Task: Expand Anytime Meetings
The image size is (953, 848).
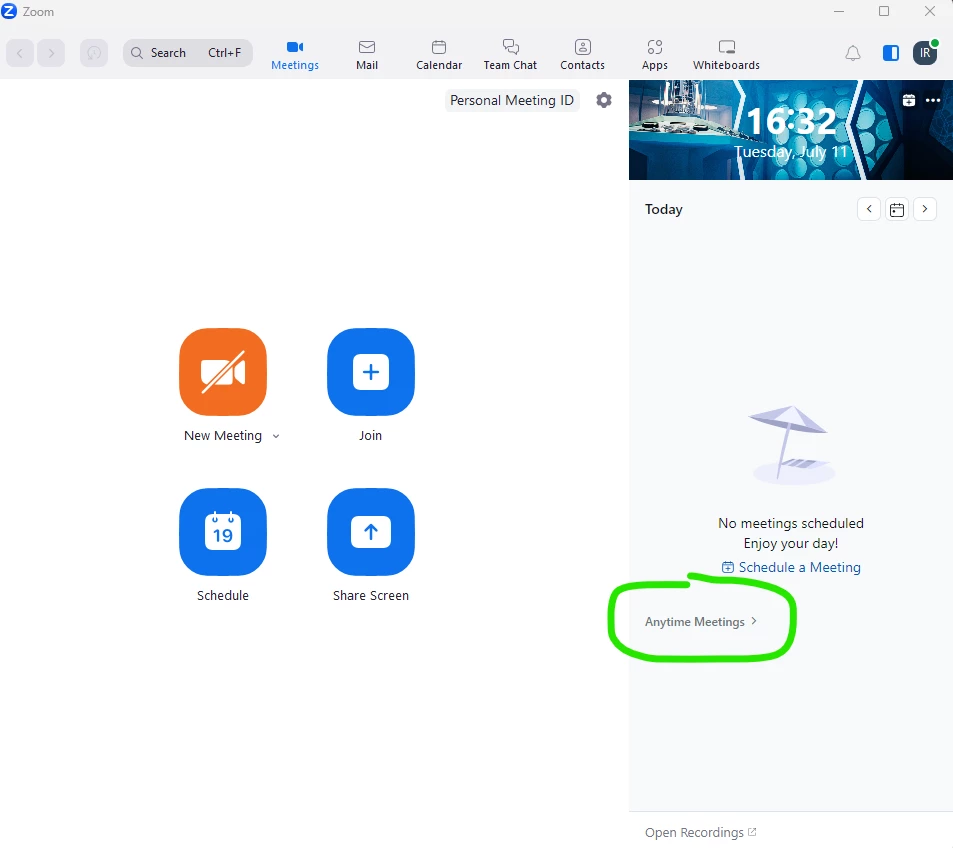Action: coord(701,622)
